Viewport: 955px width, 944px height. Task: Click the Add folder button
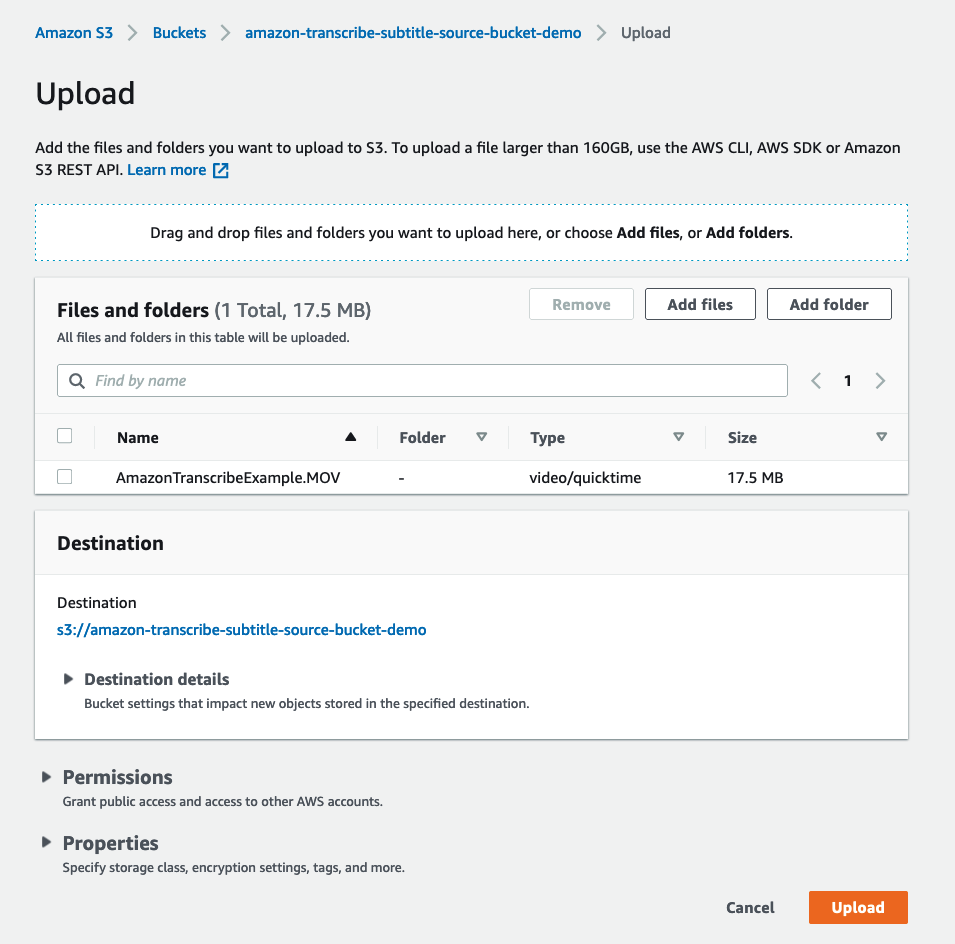click(829, 305)
